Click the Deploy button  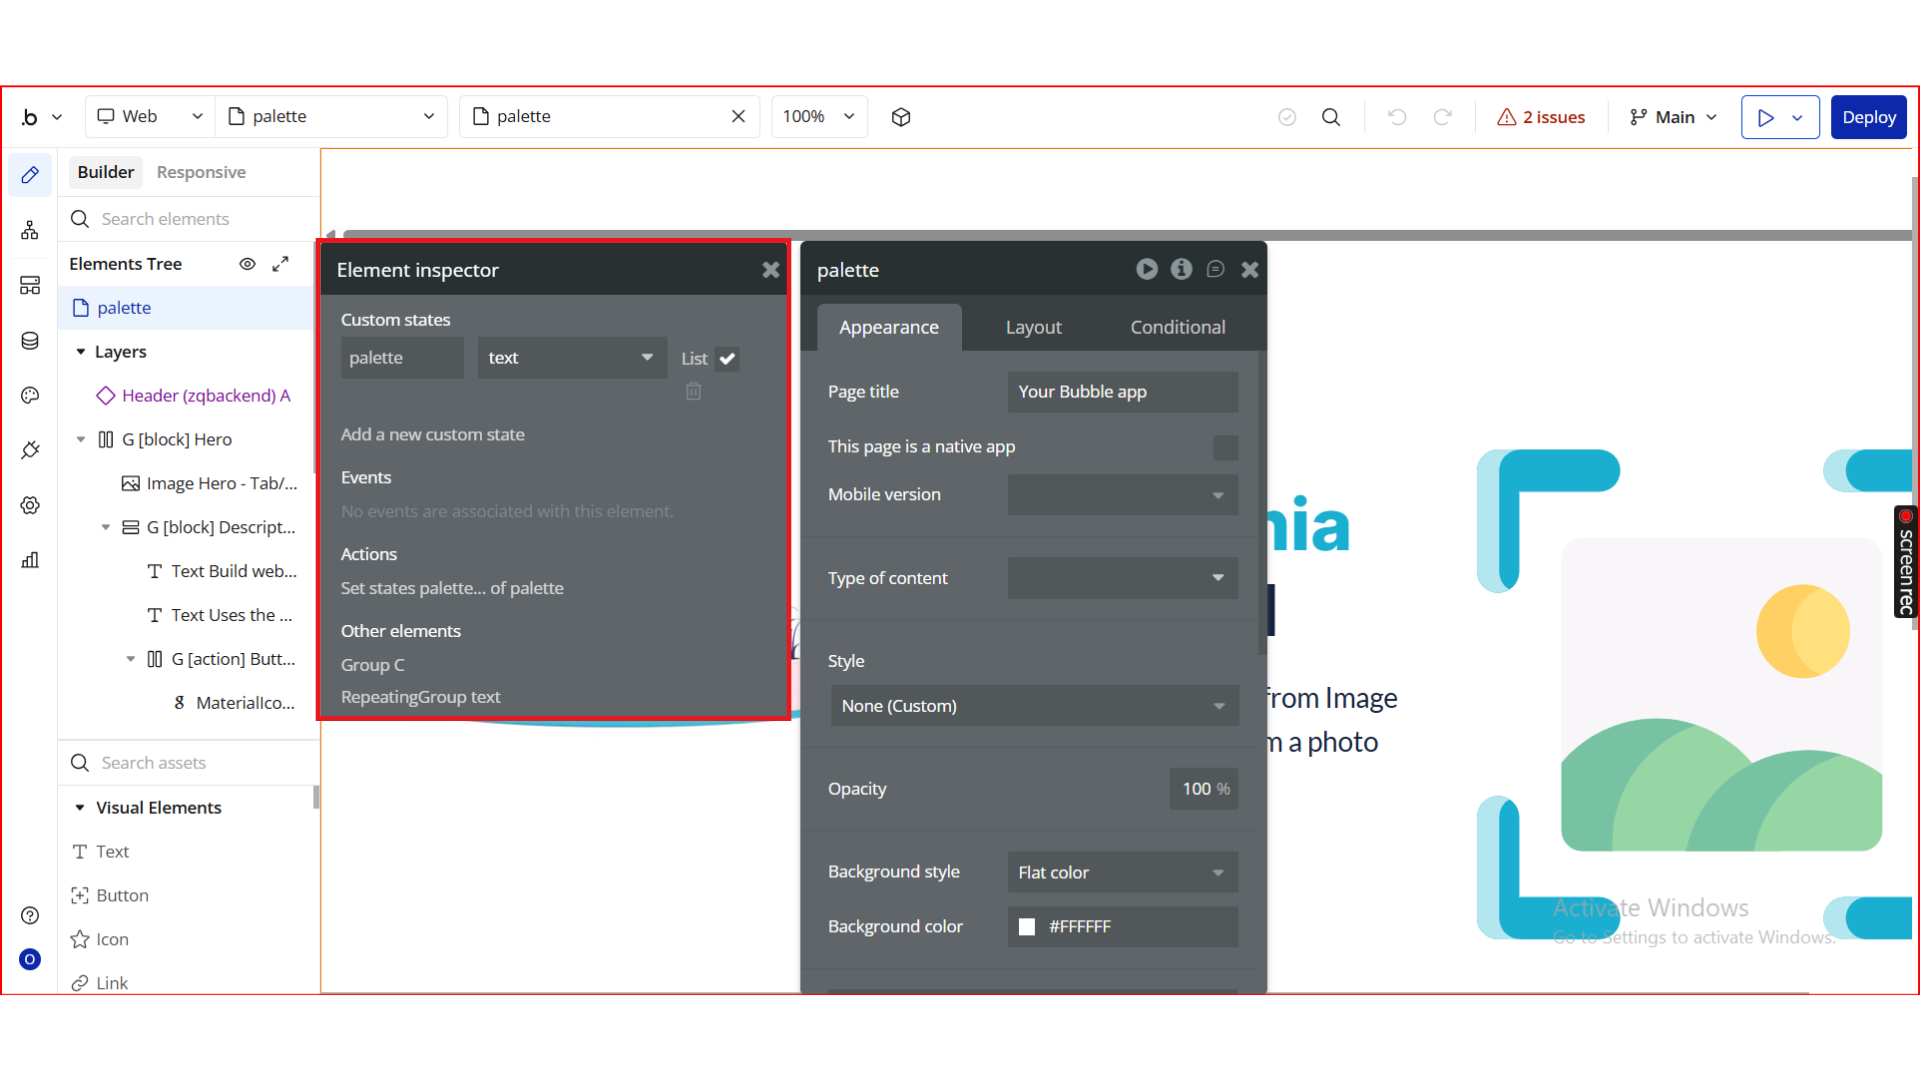coord(1868,117)
